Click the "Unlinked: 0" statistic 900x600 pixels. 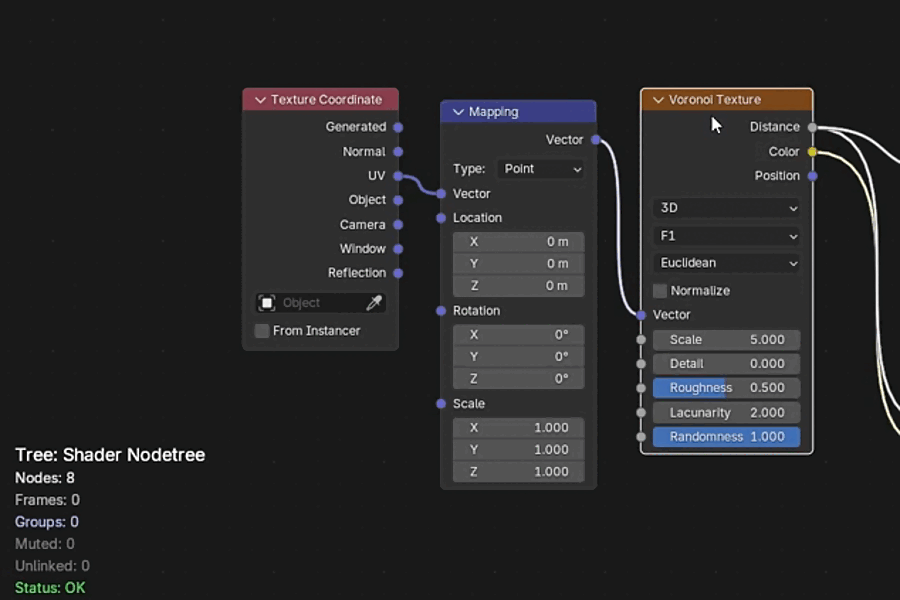52,566
